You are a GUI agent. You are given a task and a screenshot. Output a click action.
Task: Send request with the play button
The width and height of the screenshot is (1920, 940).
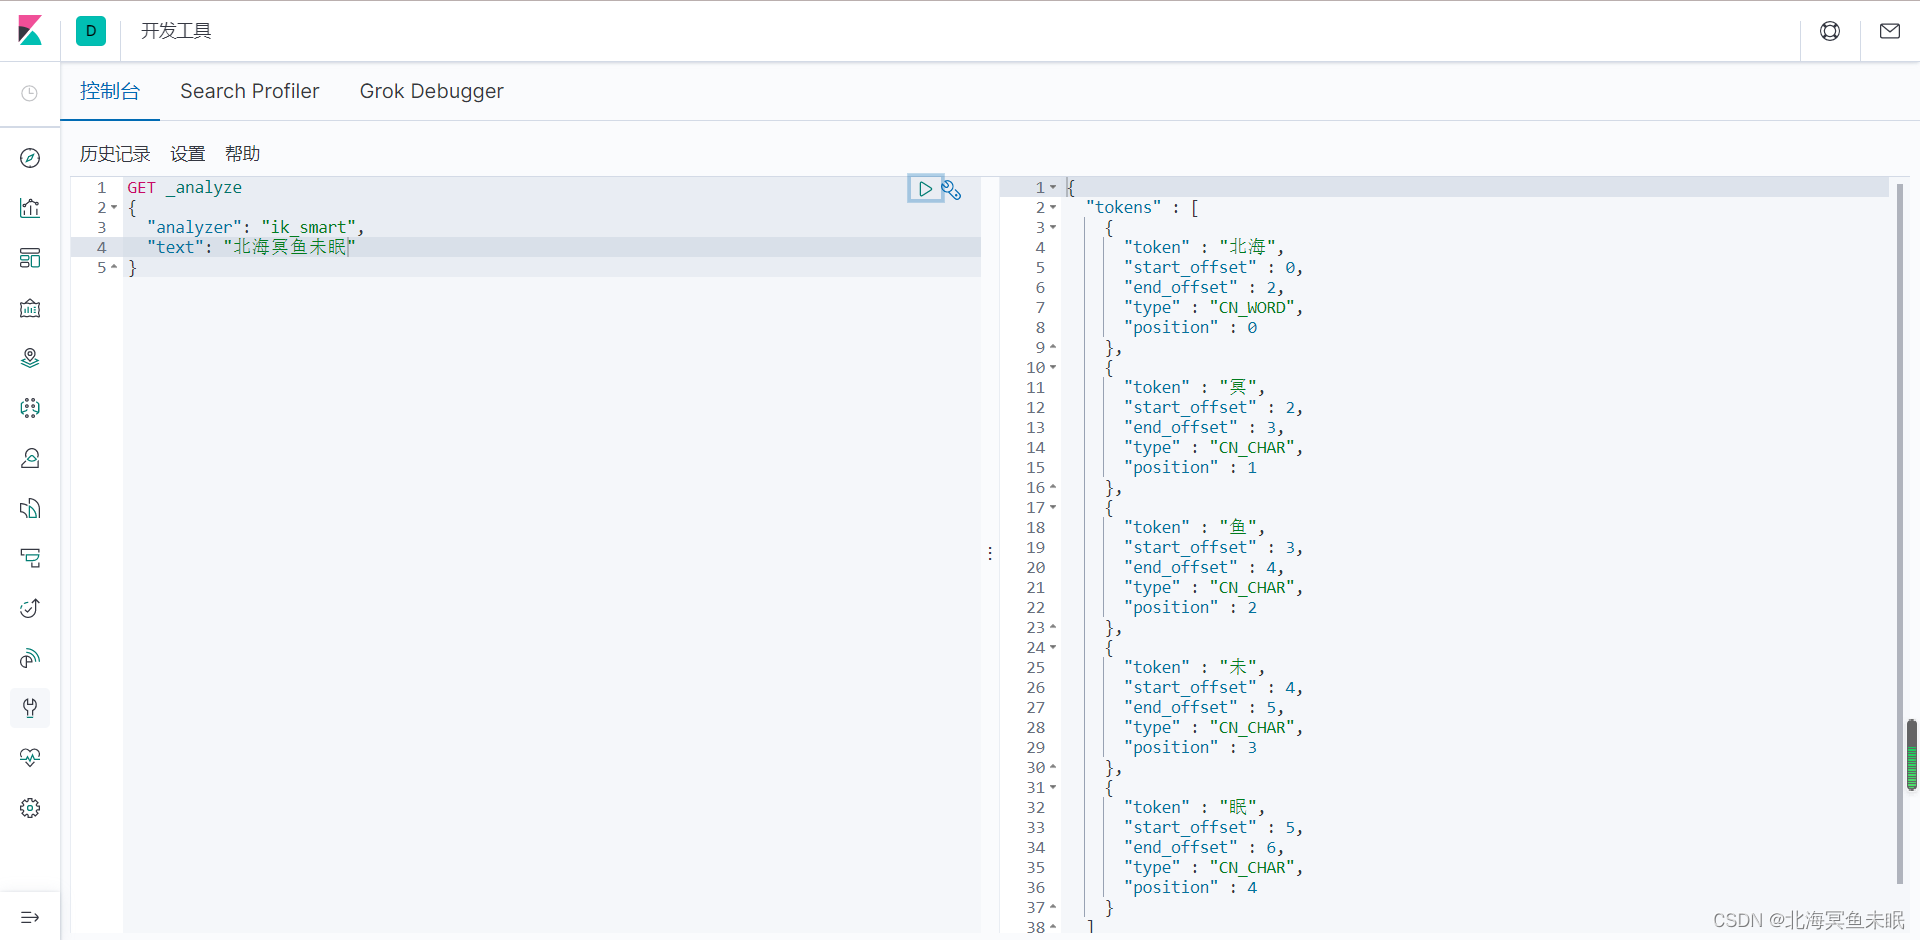[x=925, y=188]
